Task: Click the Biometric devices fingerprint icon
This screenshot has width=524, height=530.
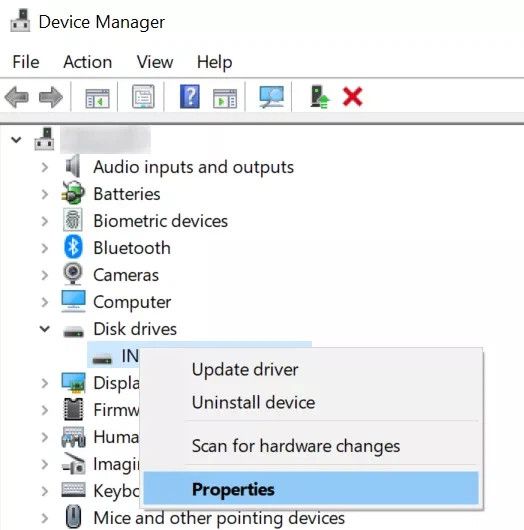Action: tap(73, 220)
